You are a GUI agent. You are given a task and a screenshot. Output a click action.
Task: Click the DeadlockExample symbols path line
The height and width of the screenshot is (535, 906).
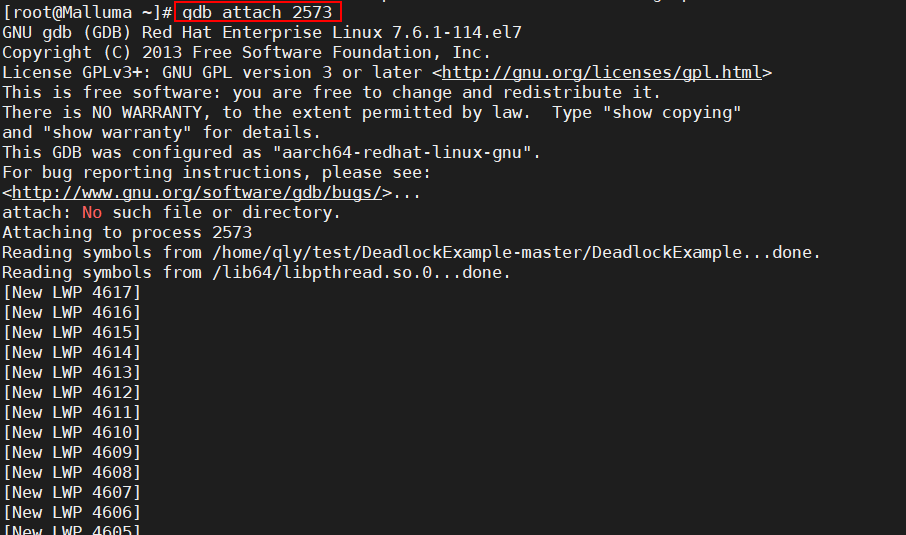[411, 253]
